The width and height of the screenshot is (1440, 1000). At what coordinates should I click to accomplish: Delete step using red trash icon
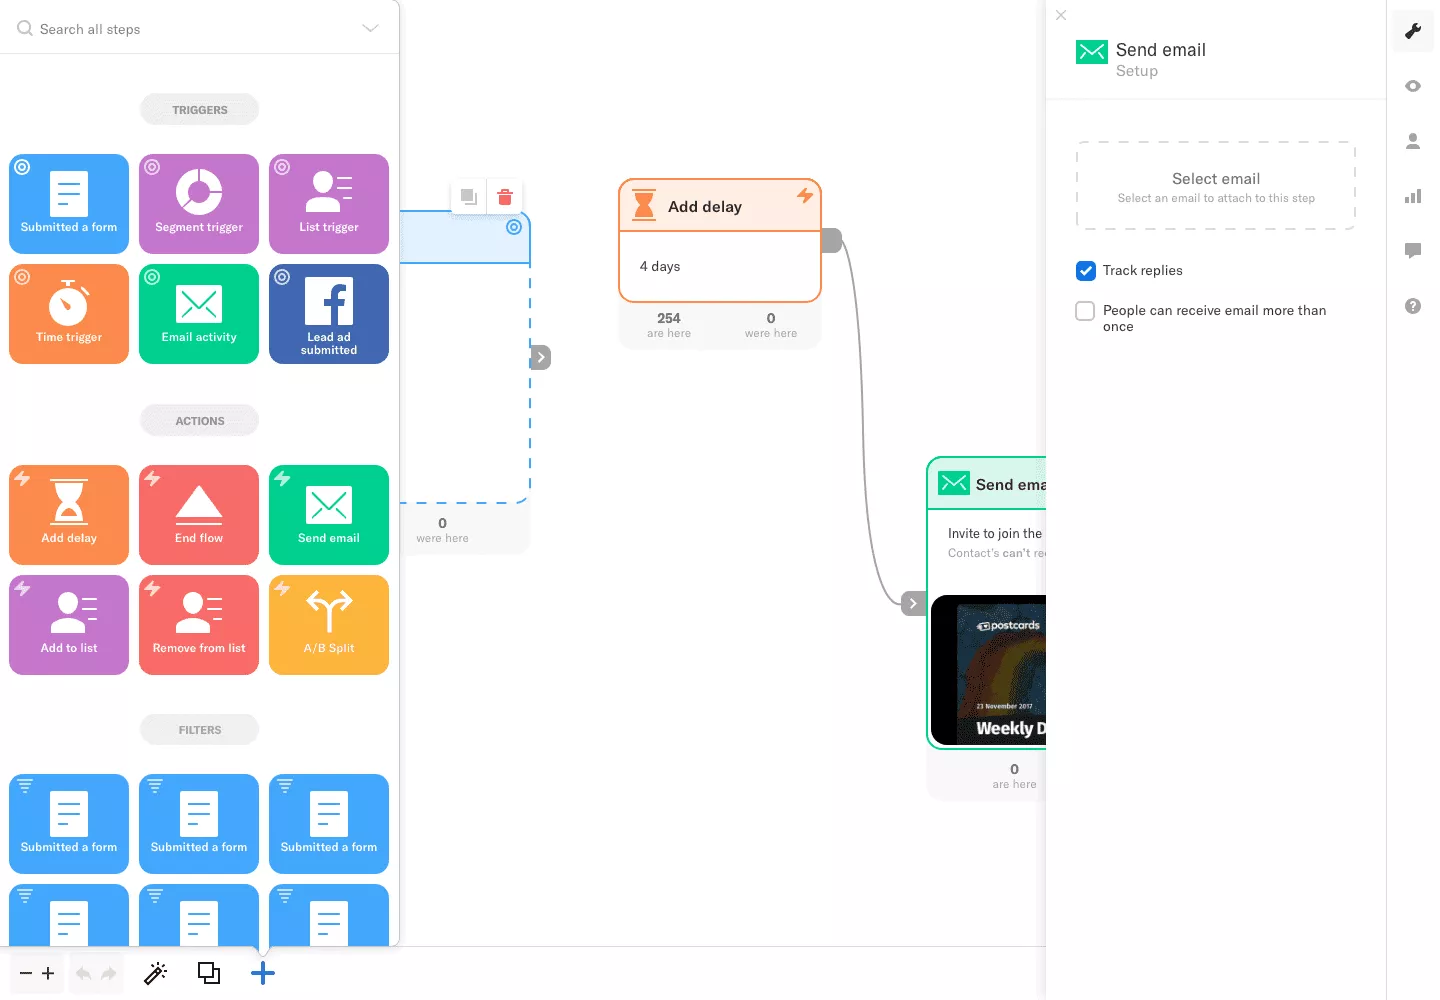click(x=505, y=197)
